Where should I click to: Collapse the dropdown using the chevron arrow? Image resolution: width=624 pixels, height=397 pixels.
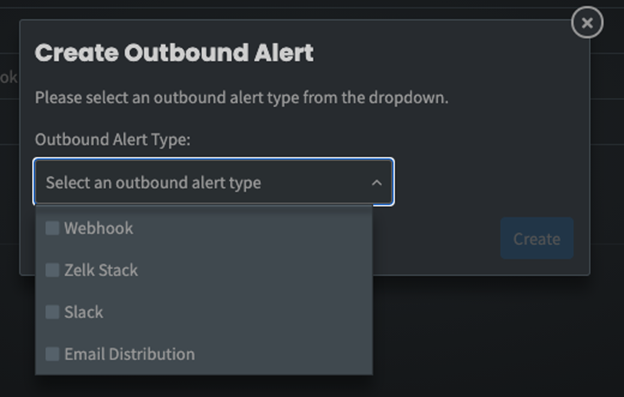(x=376, y=183)
